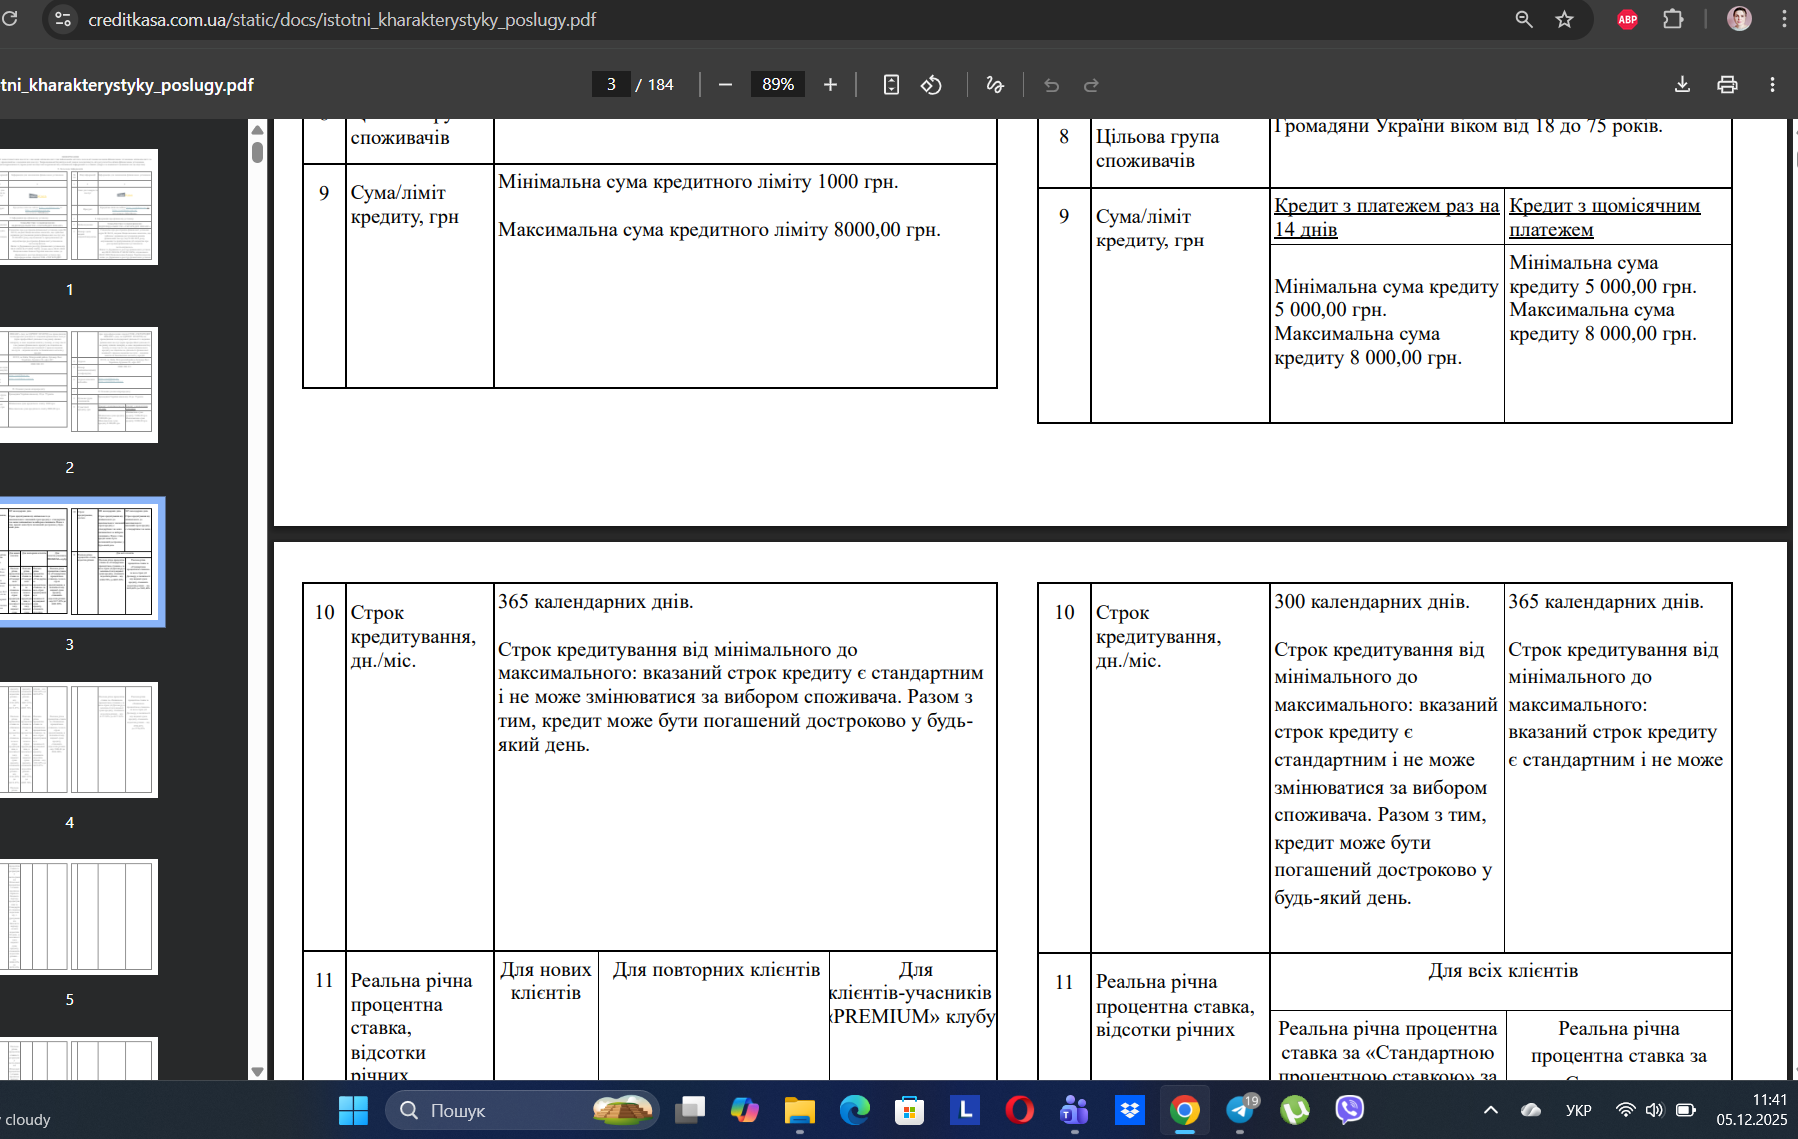Activate the Draw annotation tool

(994, 85)
